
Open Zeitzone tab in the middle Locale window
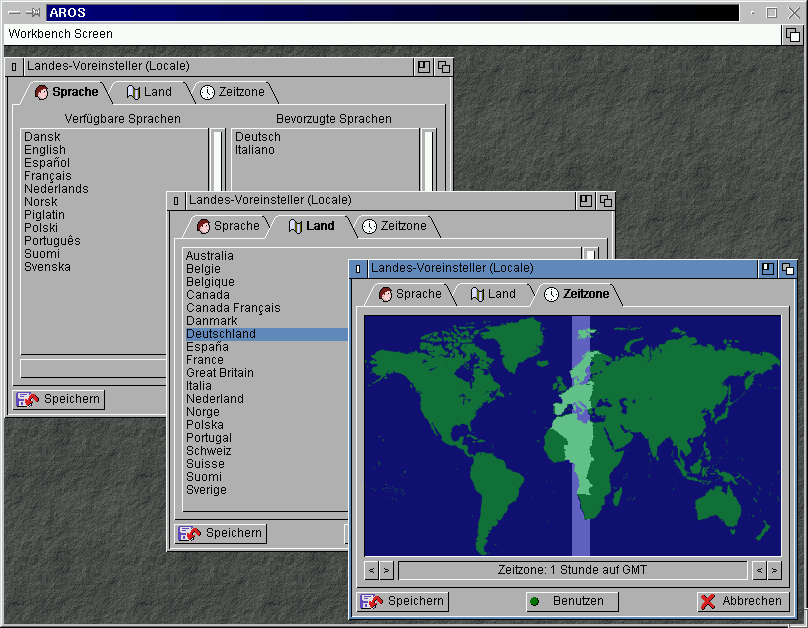click(395, 226)
